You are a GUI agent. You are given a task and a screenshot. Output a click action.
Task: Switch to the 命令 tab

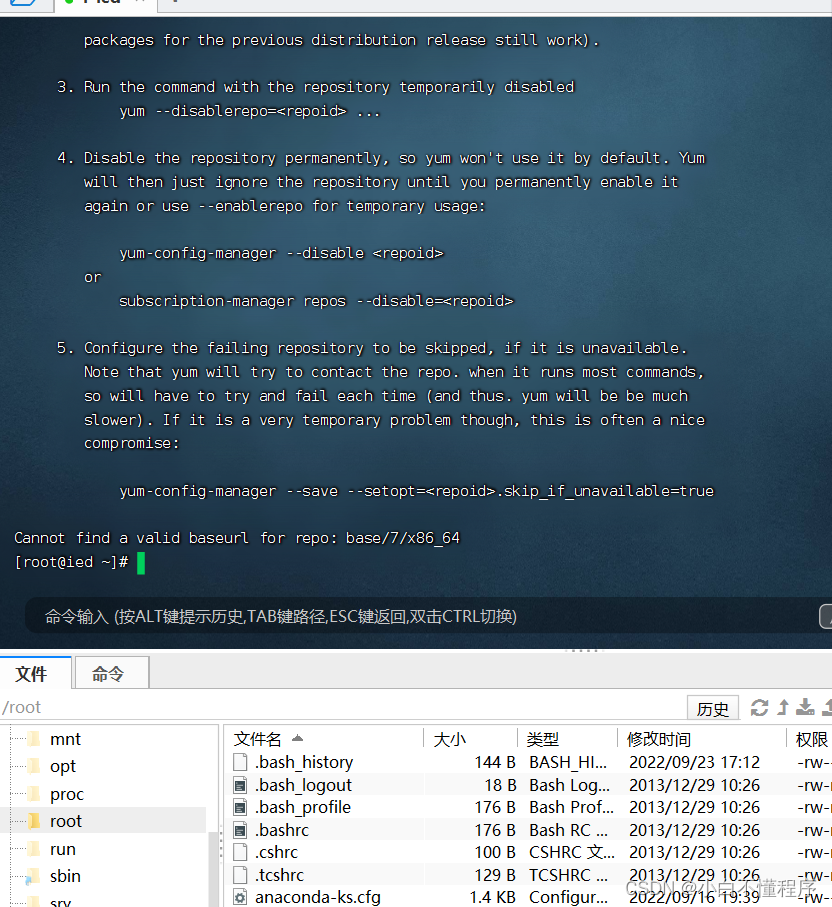click(x=110, y=672)
